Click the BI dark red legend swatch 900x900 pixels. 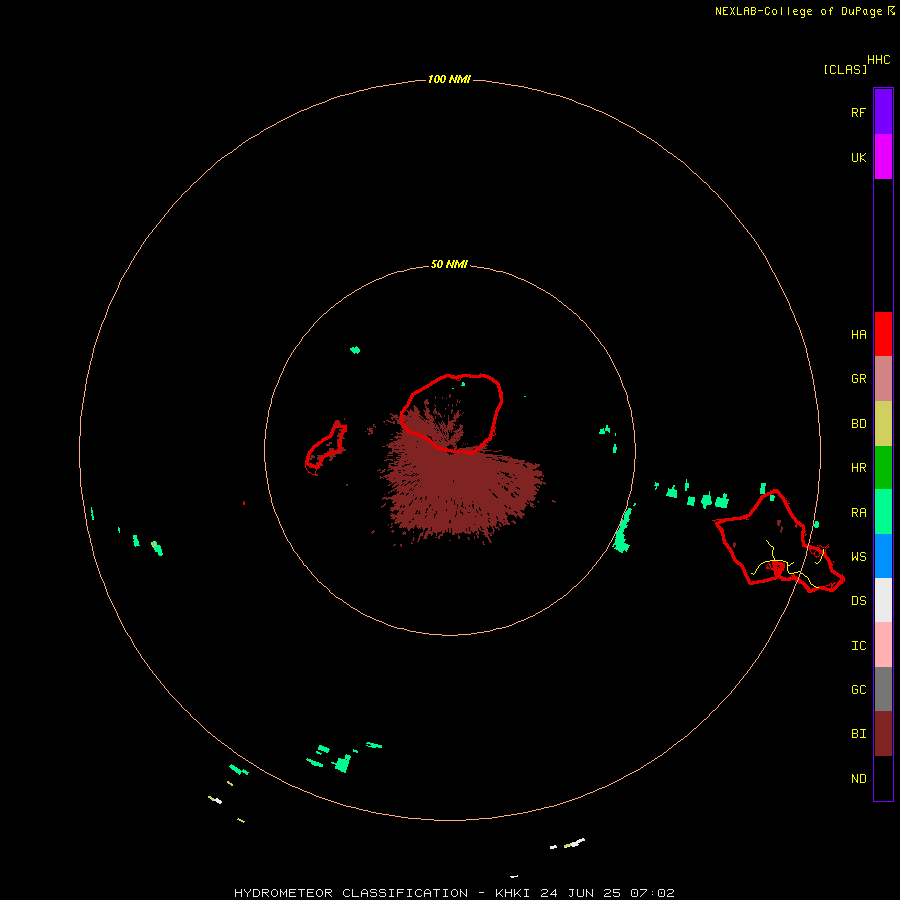(883, 734)
